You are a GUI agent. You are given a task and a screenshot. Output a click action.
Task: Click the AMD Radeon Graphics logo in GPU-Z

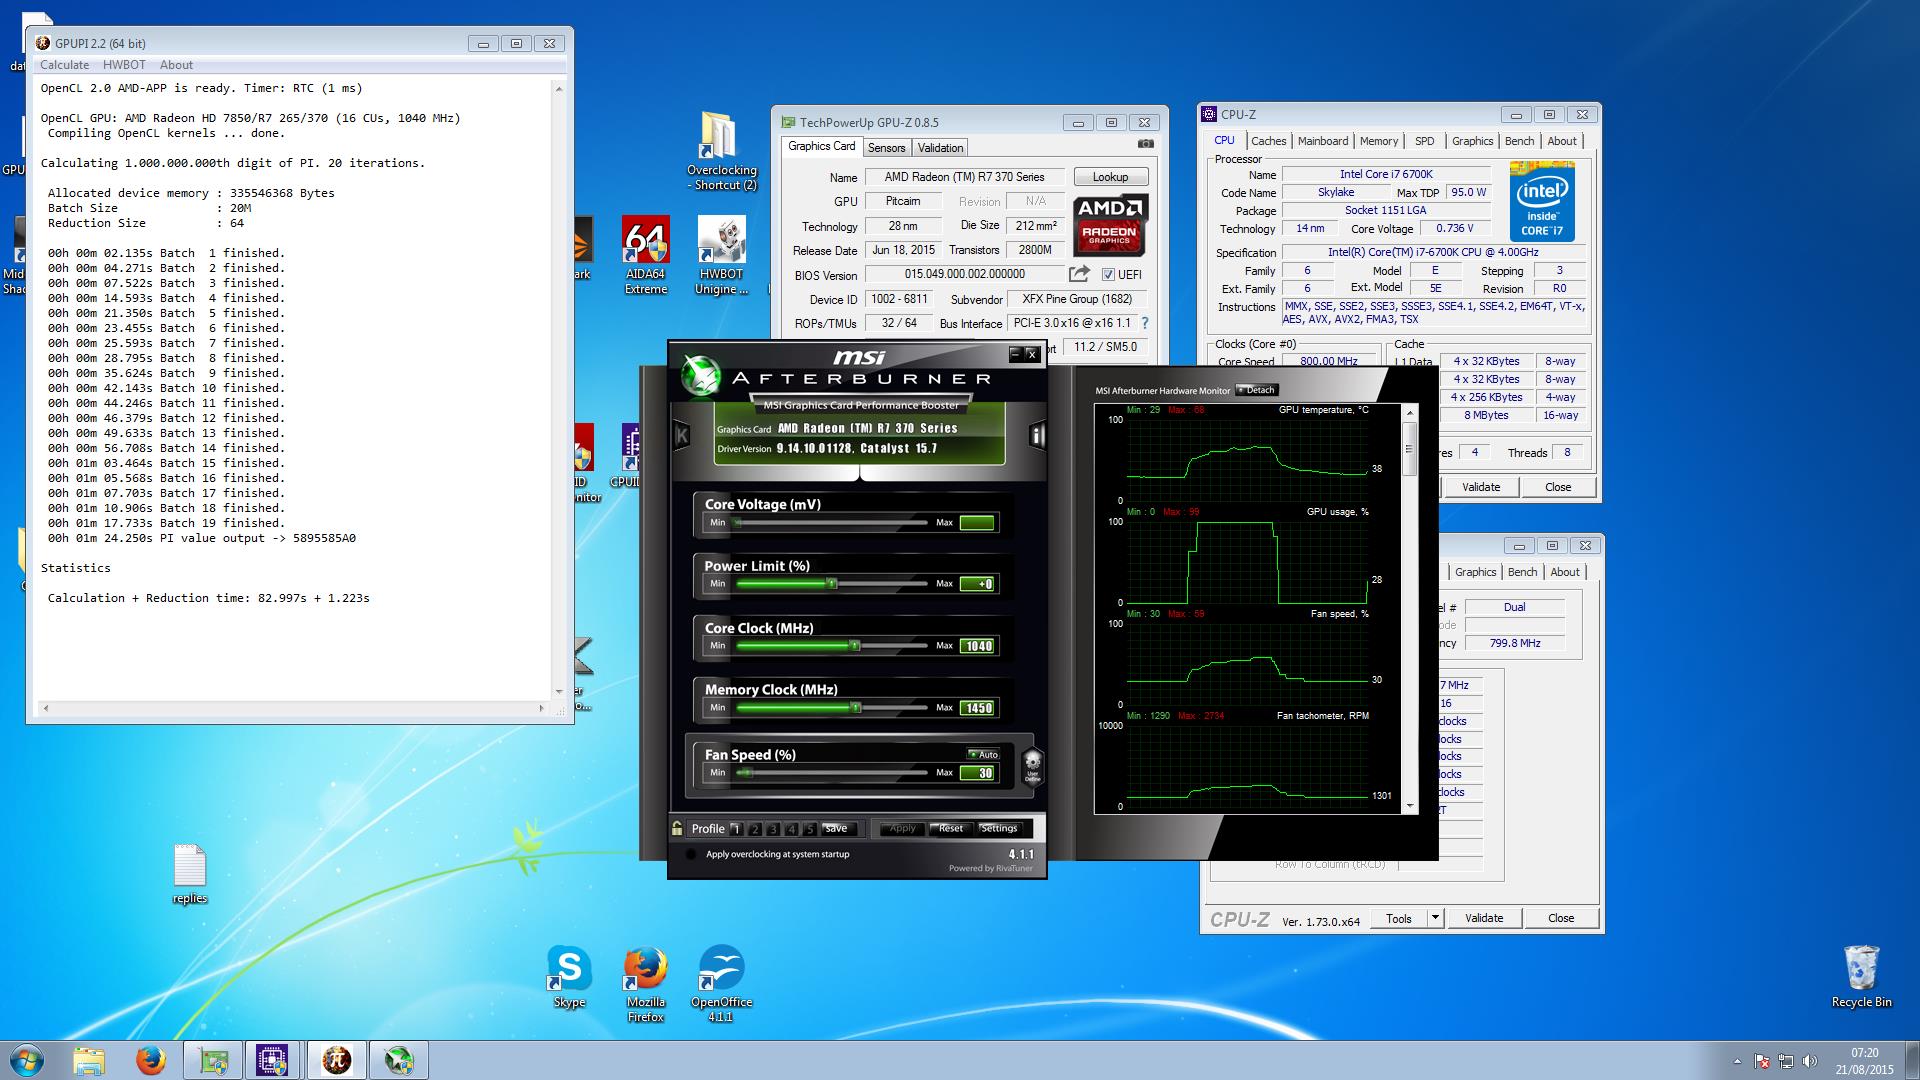[1110, 225]
